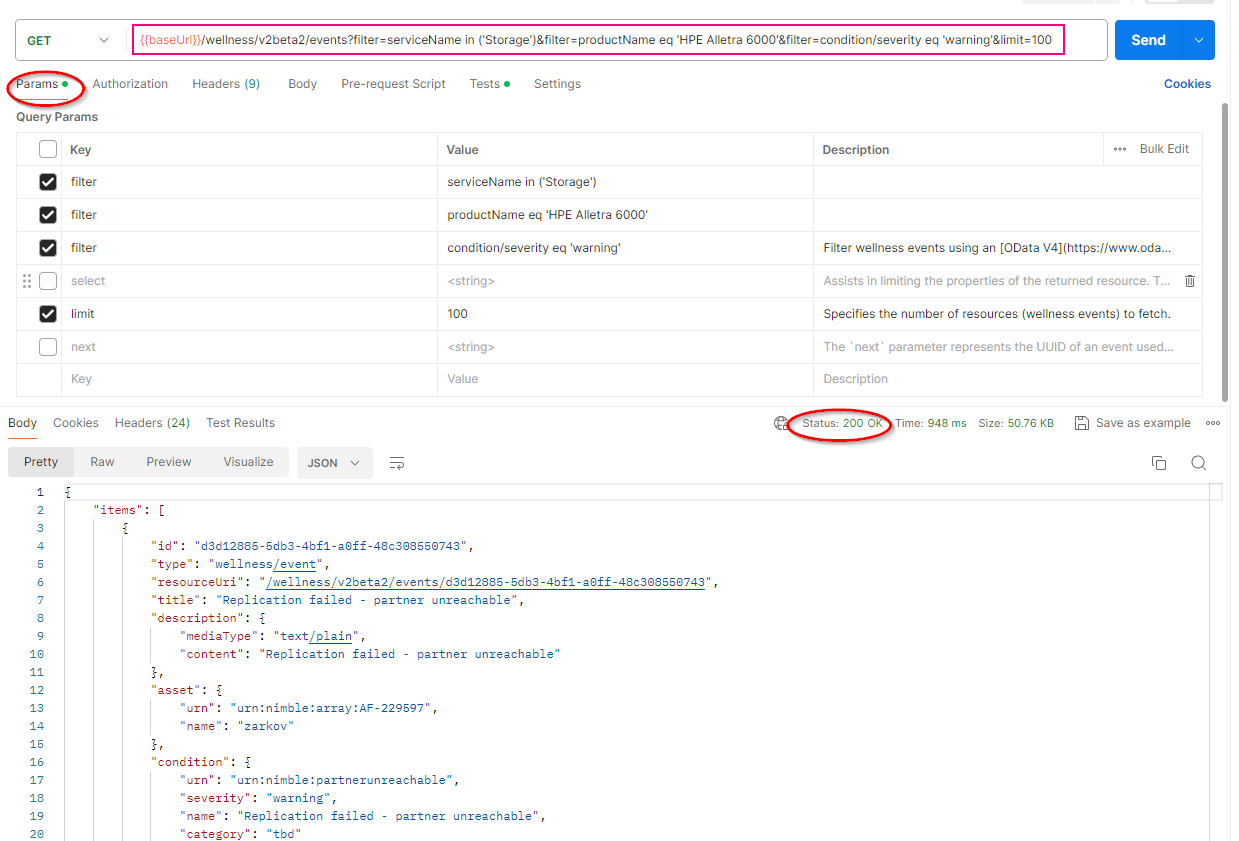The width and height of the screenshot is (1239, 841).
Task: Open the GET method dropdown
Action: click(68, 40)
